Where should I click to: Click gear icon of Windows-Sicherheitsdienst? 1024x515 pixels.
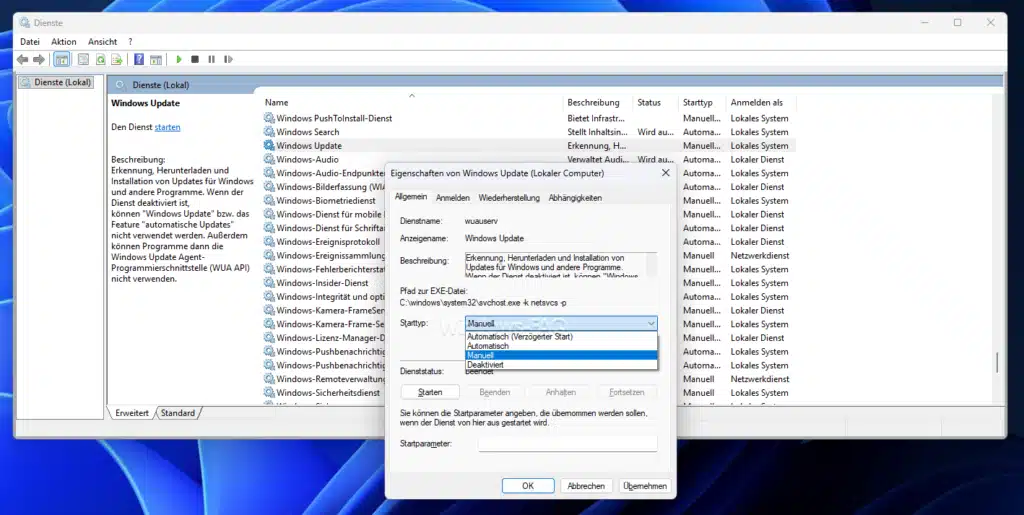click(269, 392)
